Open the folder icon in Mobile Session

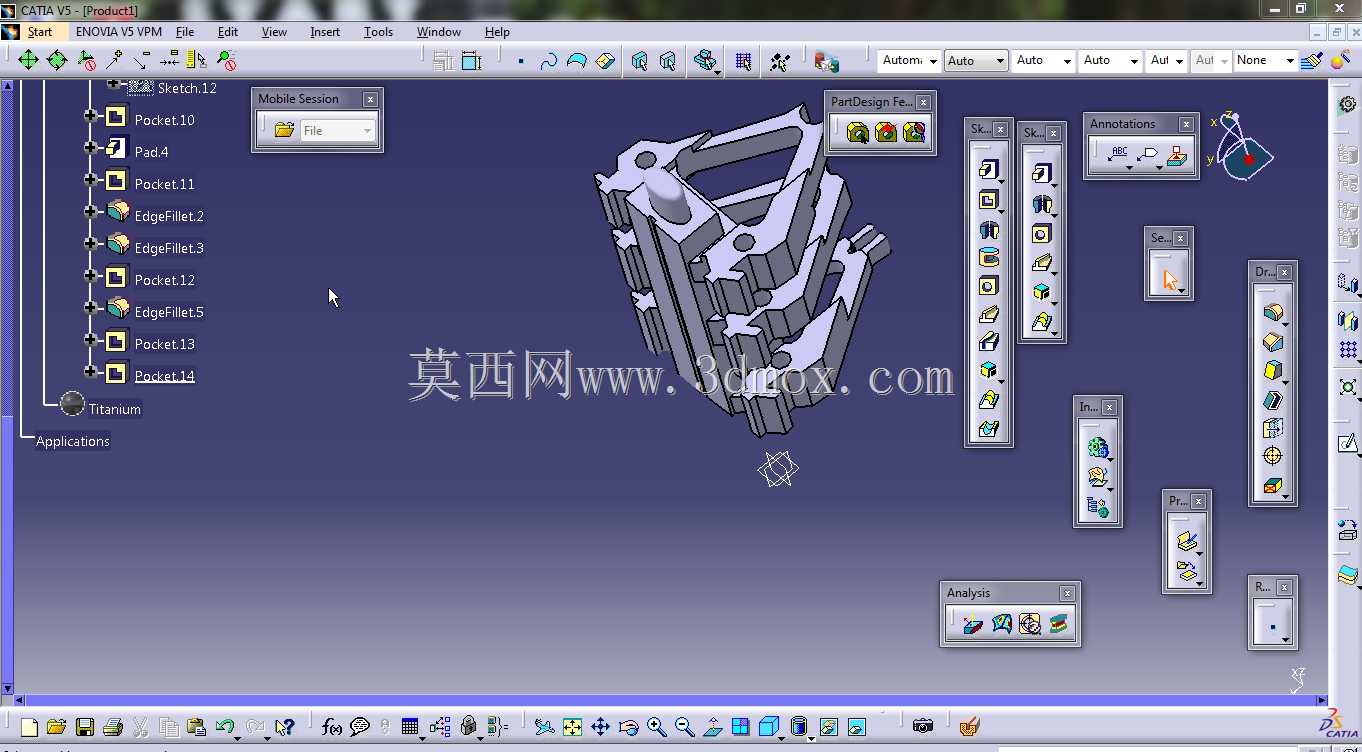284,130
